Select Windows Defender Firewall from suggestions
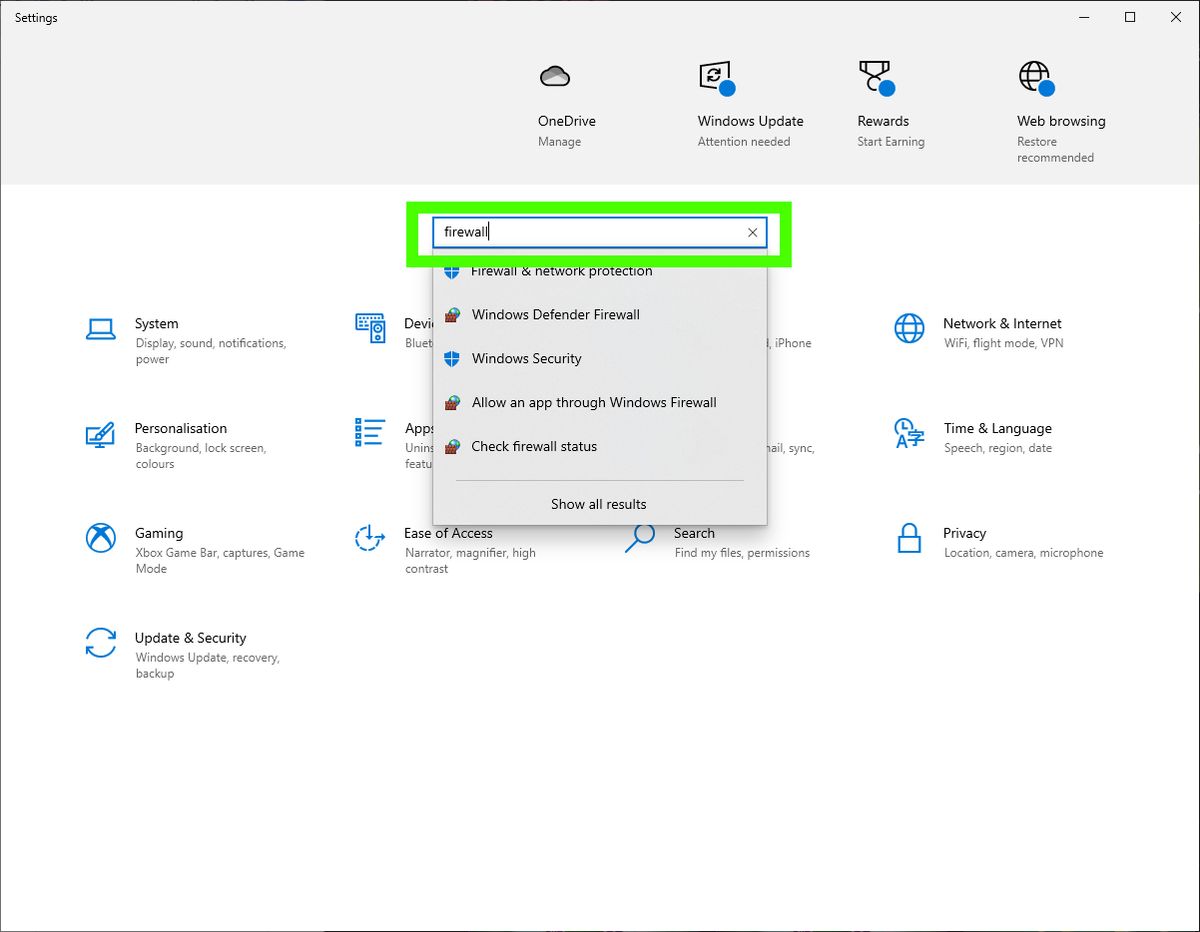The width and height of the screenshot is (1200, 932). tap(556, 314)
